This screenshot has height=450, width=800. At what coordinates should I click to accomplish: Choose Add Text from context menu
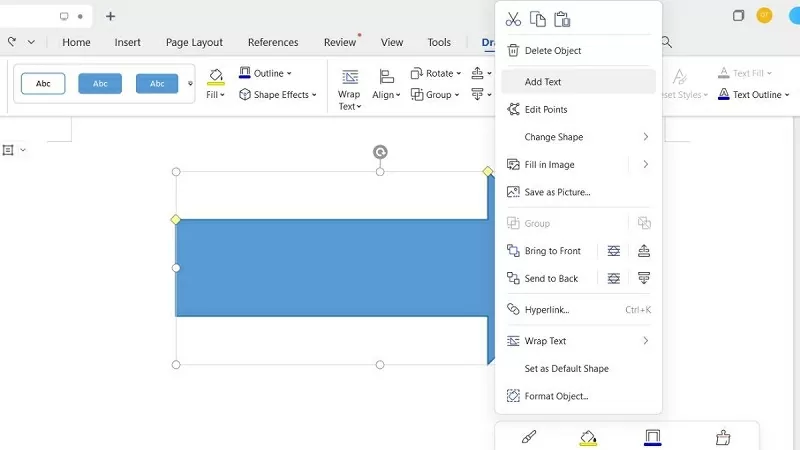pos(543,82)
